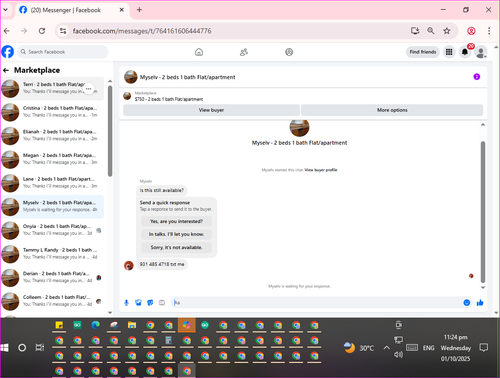Open the Onyia 2 beds chat
This screenshot has height=378, width=500.
52,230
